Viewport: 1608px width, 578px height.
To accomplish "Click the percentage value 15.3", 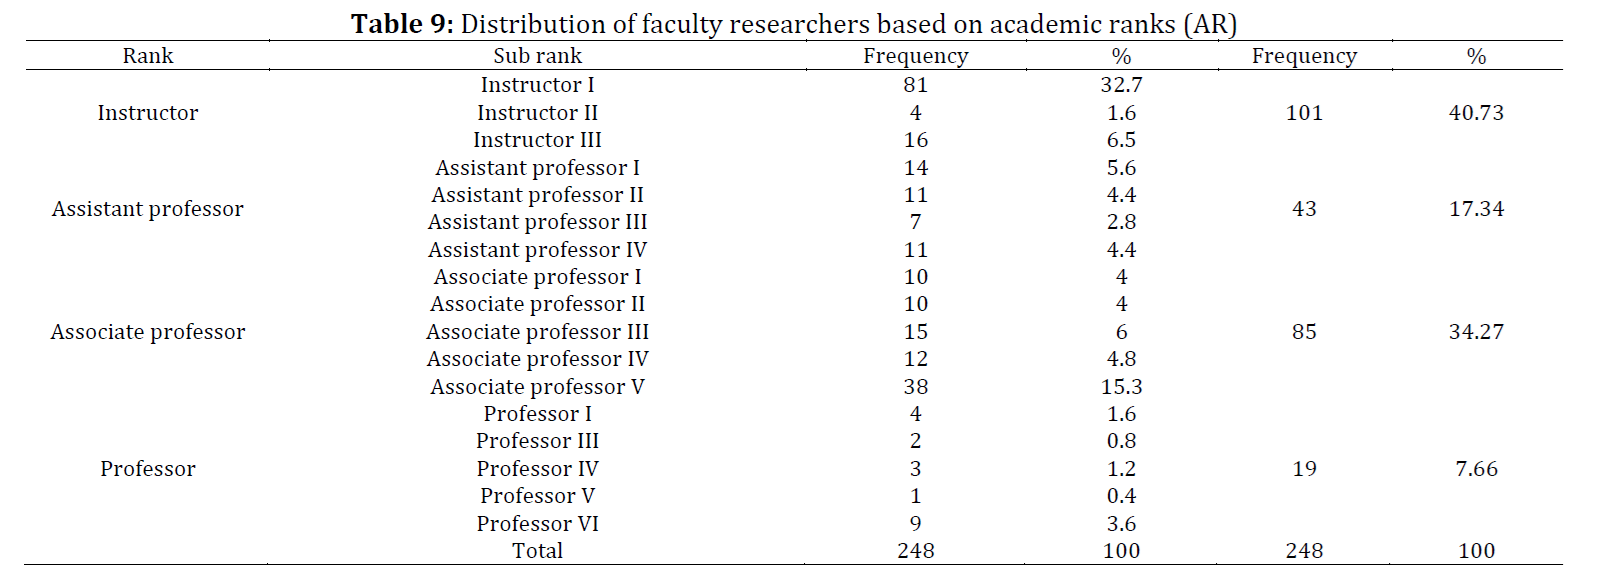I will coord(1121,387).
